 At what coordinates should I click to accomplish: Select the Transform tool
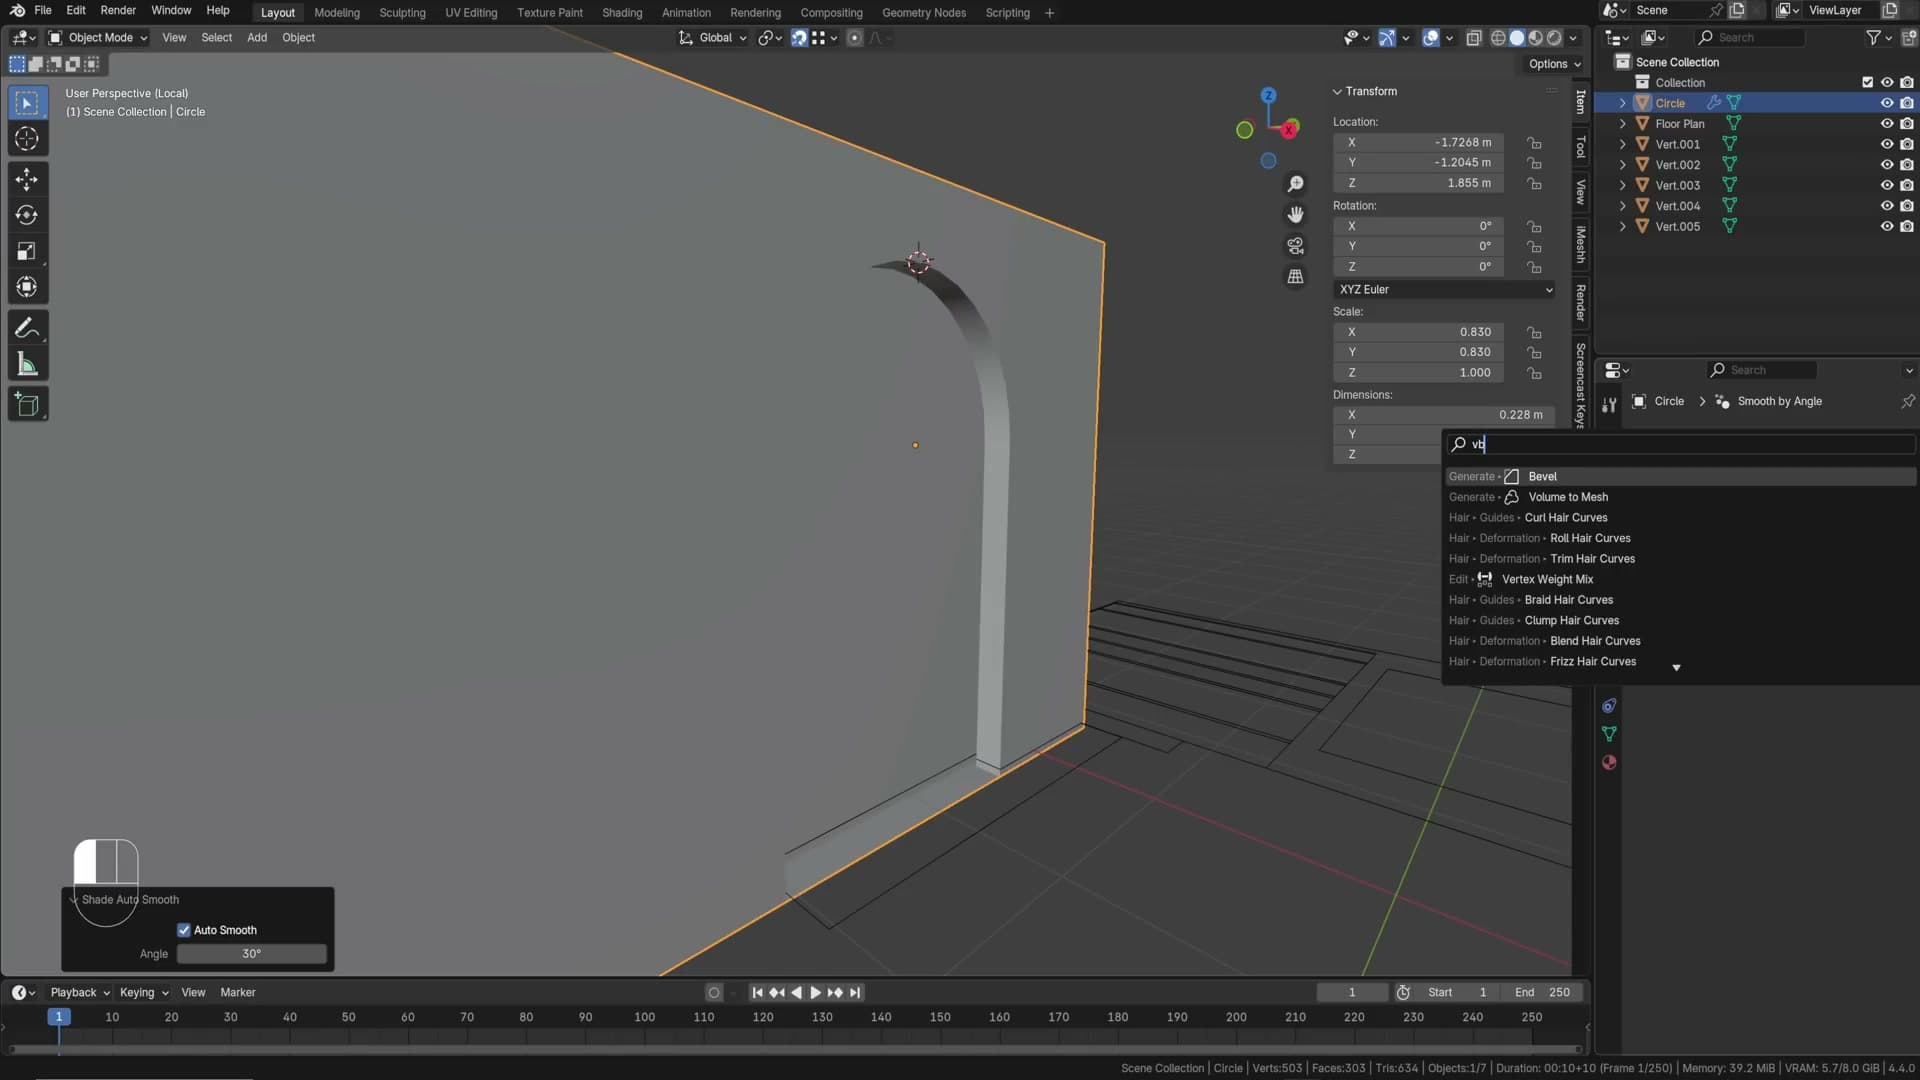tap(27, 287)
